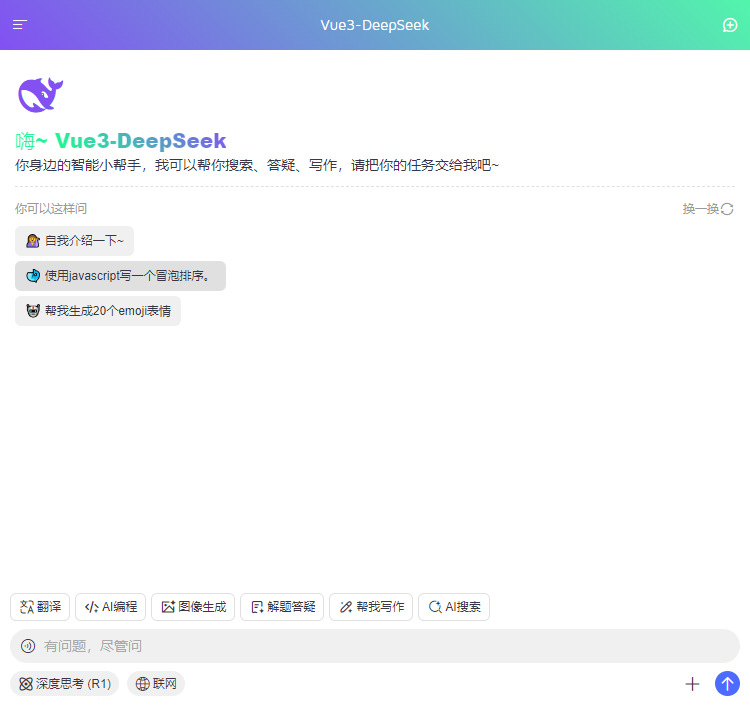Click the purple DeepSeek whale logo
The width and height of the screenshot is (750, 706).
click(41, 95)
